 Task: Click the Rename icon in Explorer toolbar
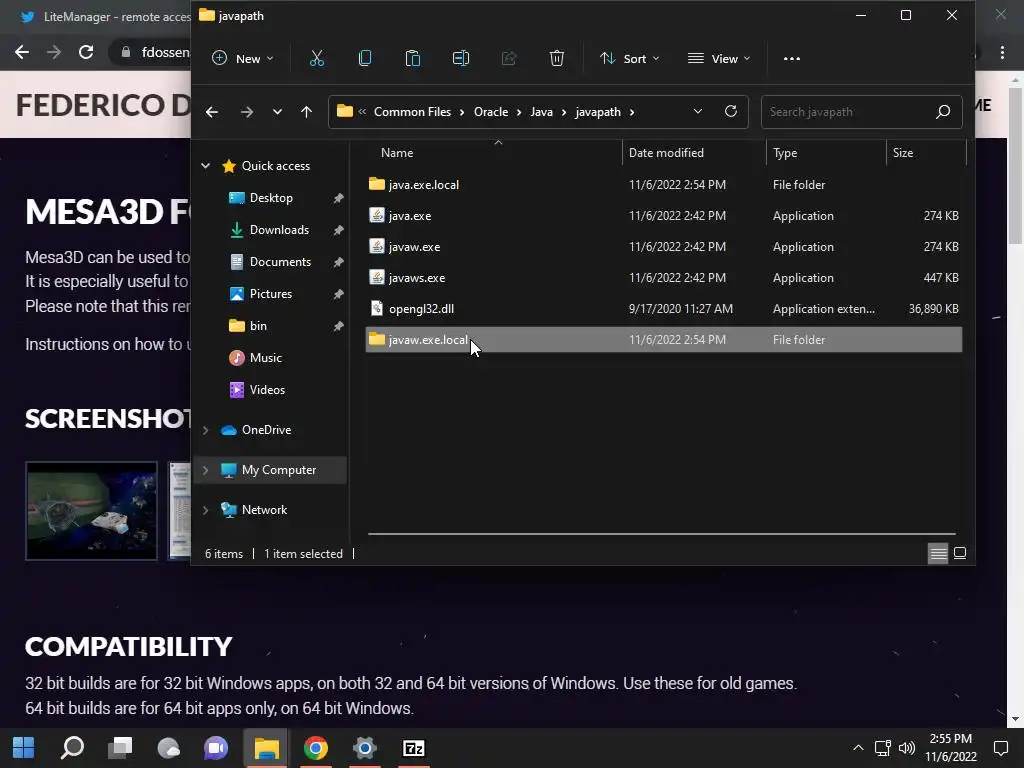(461, 59)
